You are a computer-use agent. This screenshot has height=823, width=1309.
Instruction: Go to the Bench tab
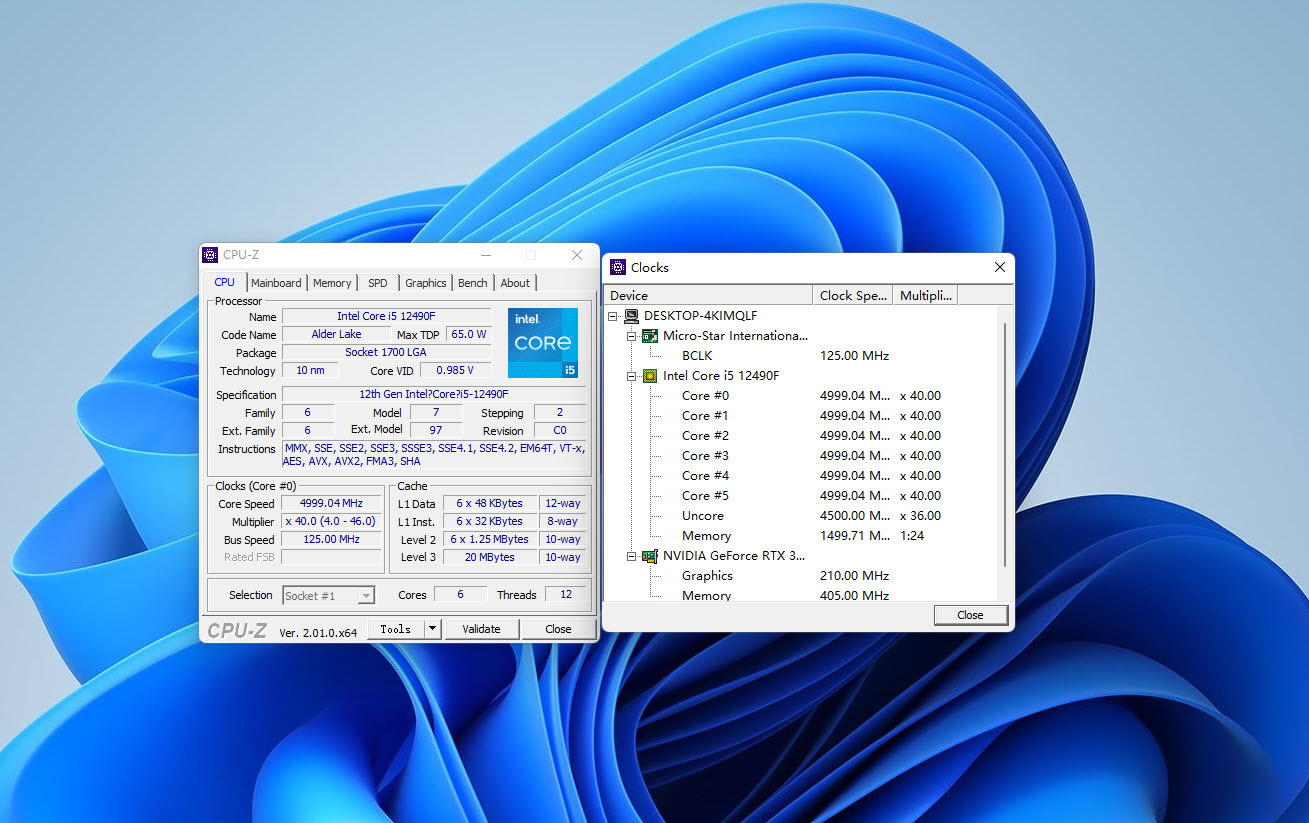tap(472, 283)
